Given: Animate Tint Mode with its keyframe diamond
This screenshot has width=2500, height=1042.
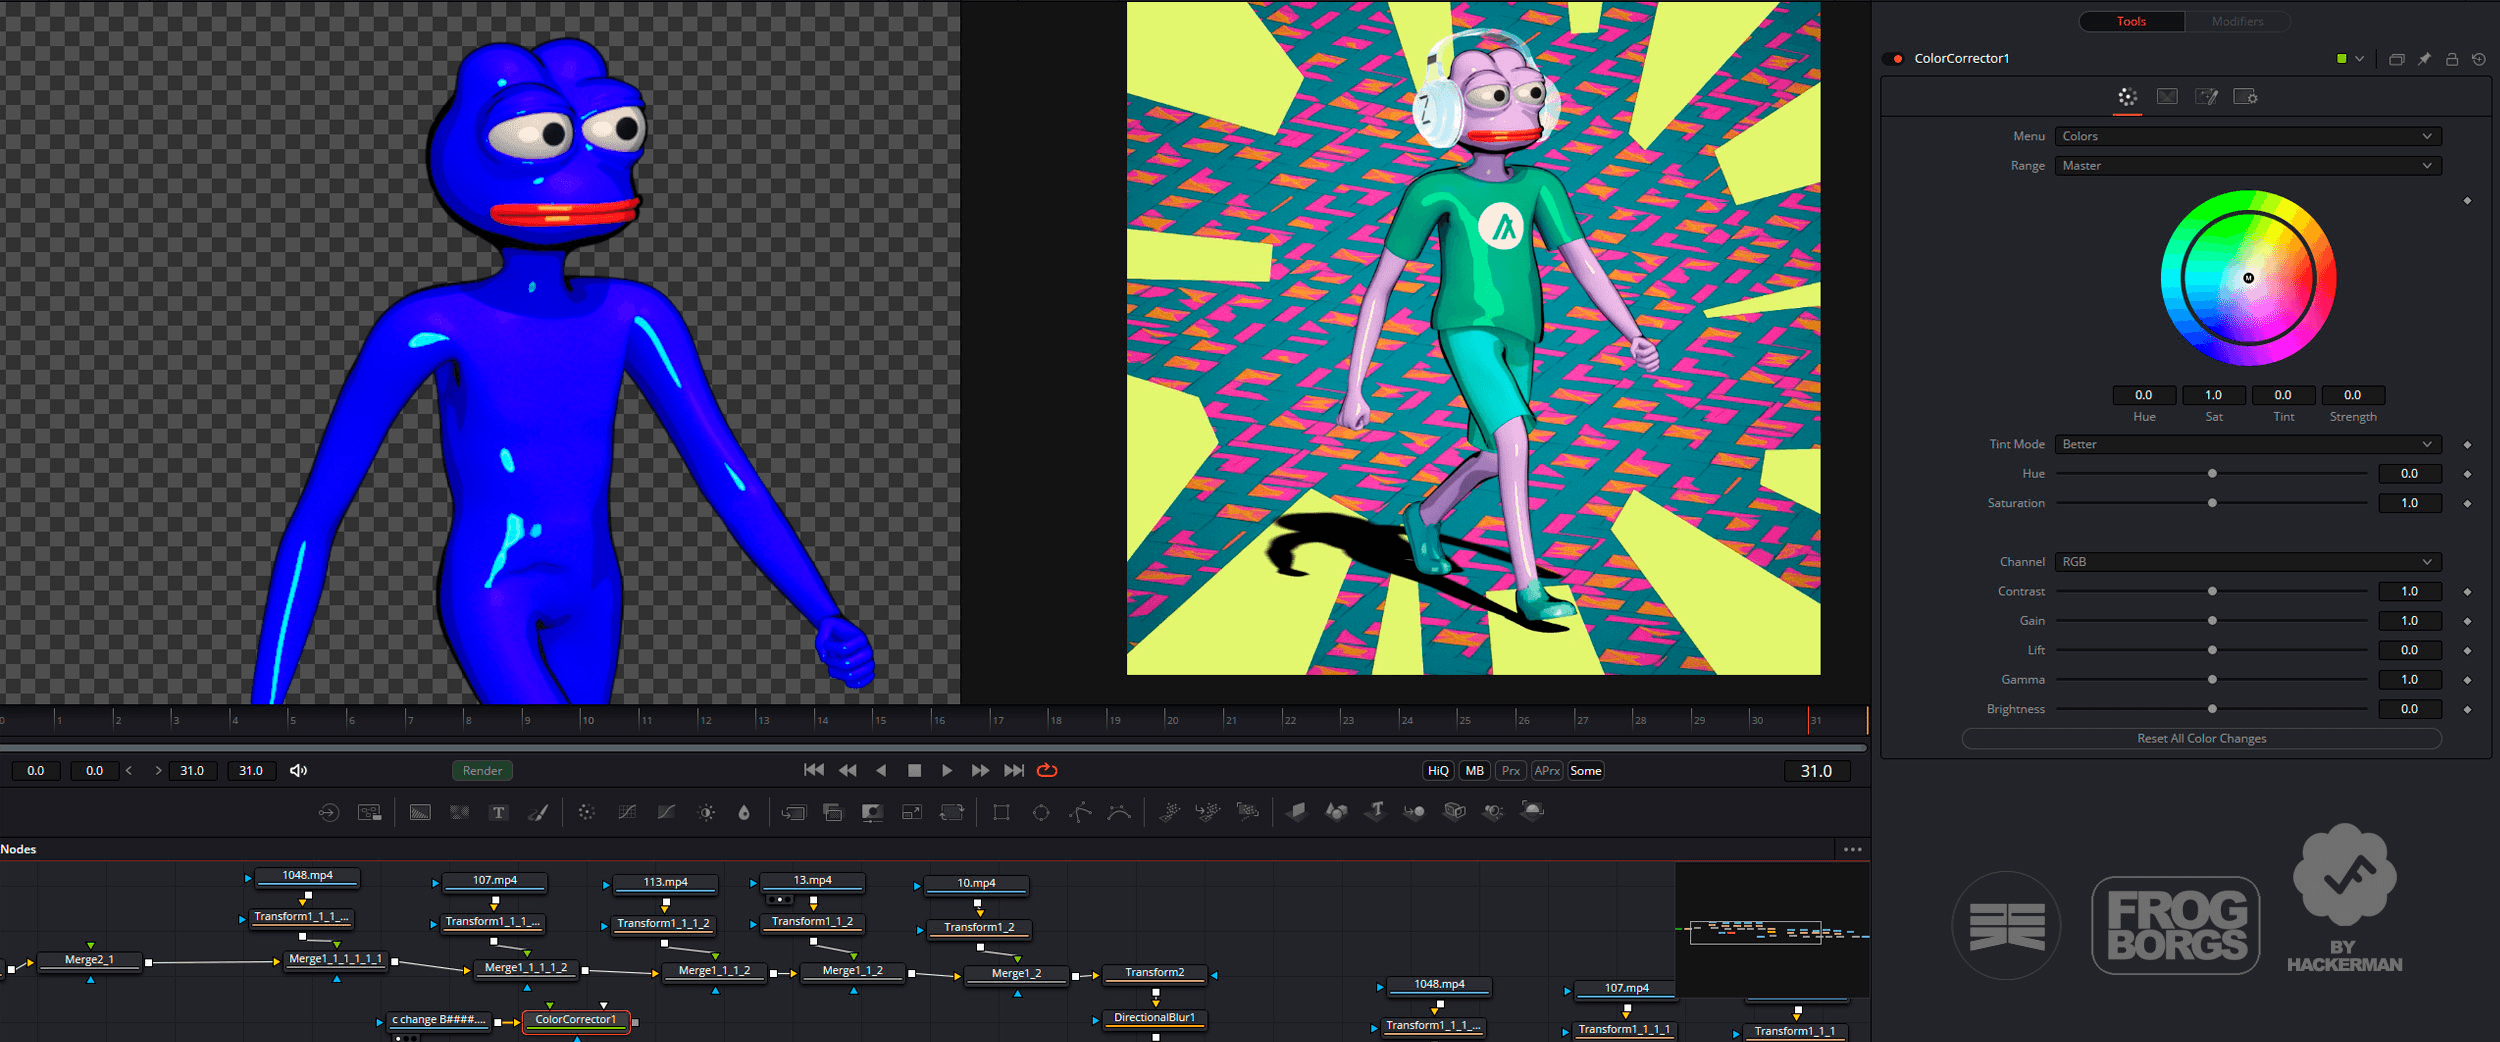Looking at the screenshot, I should point(2467,444).
